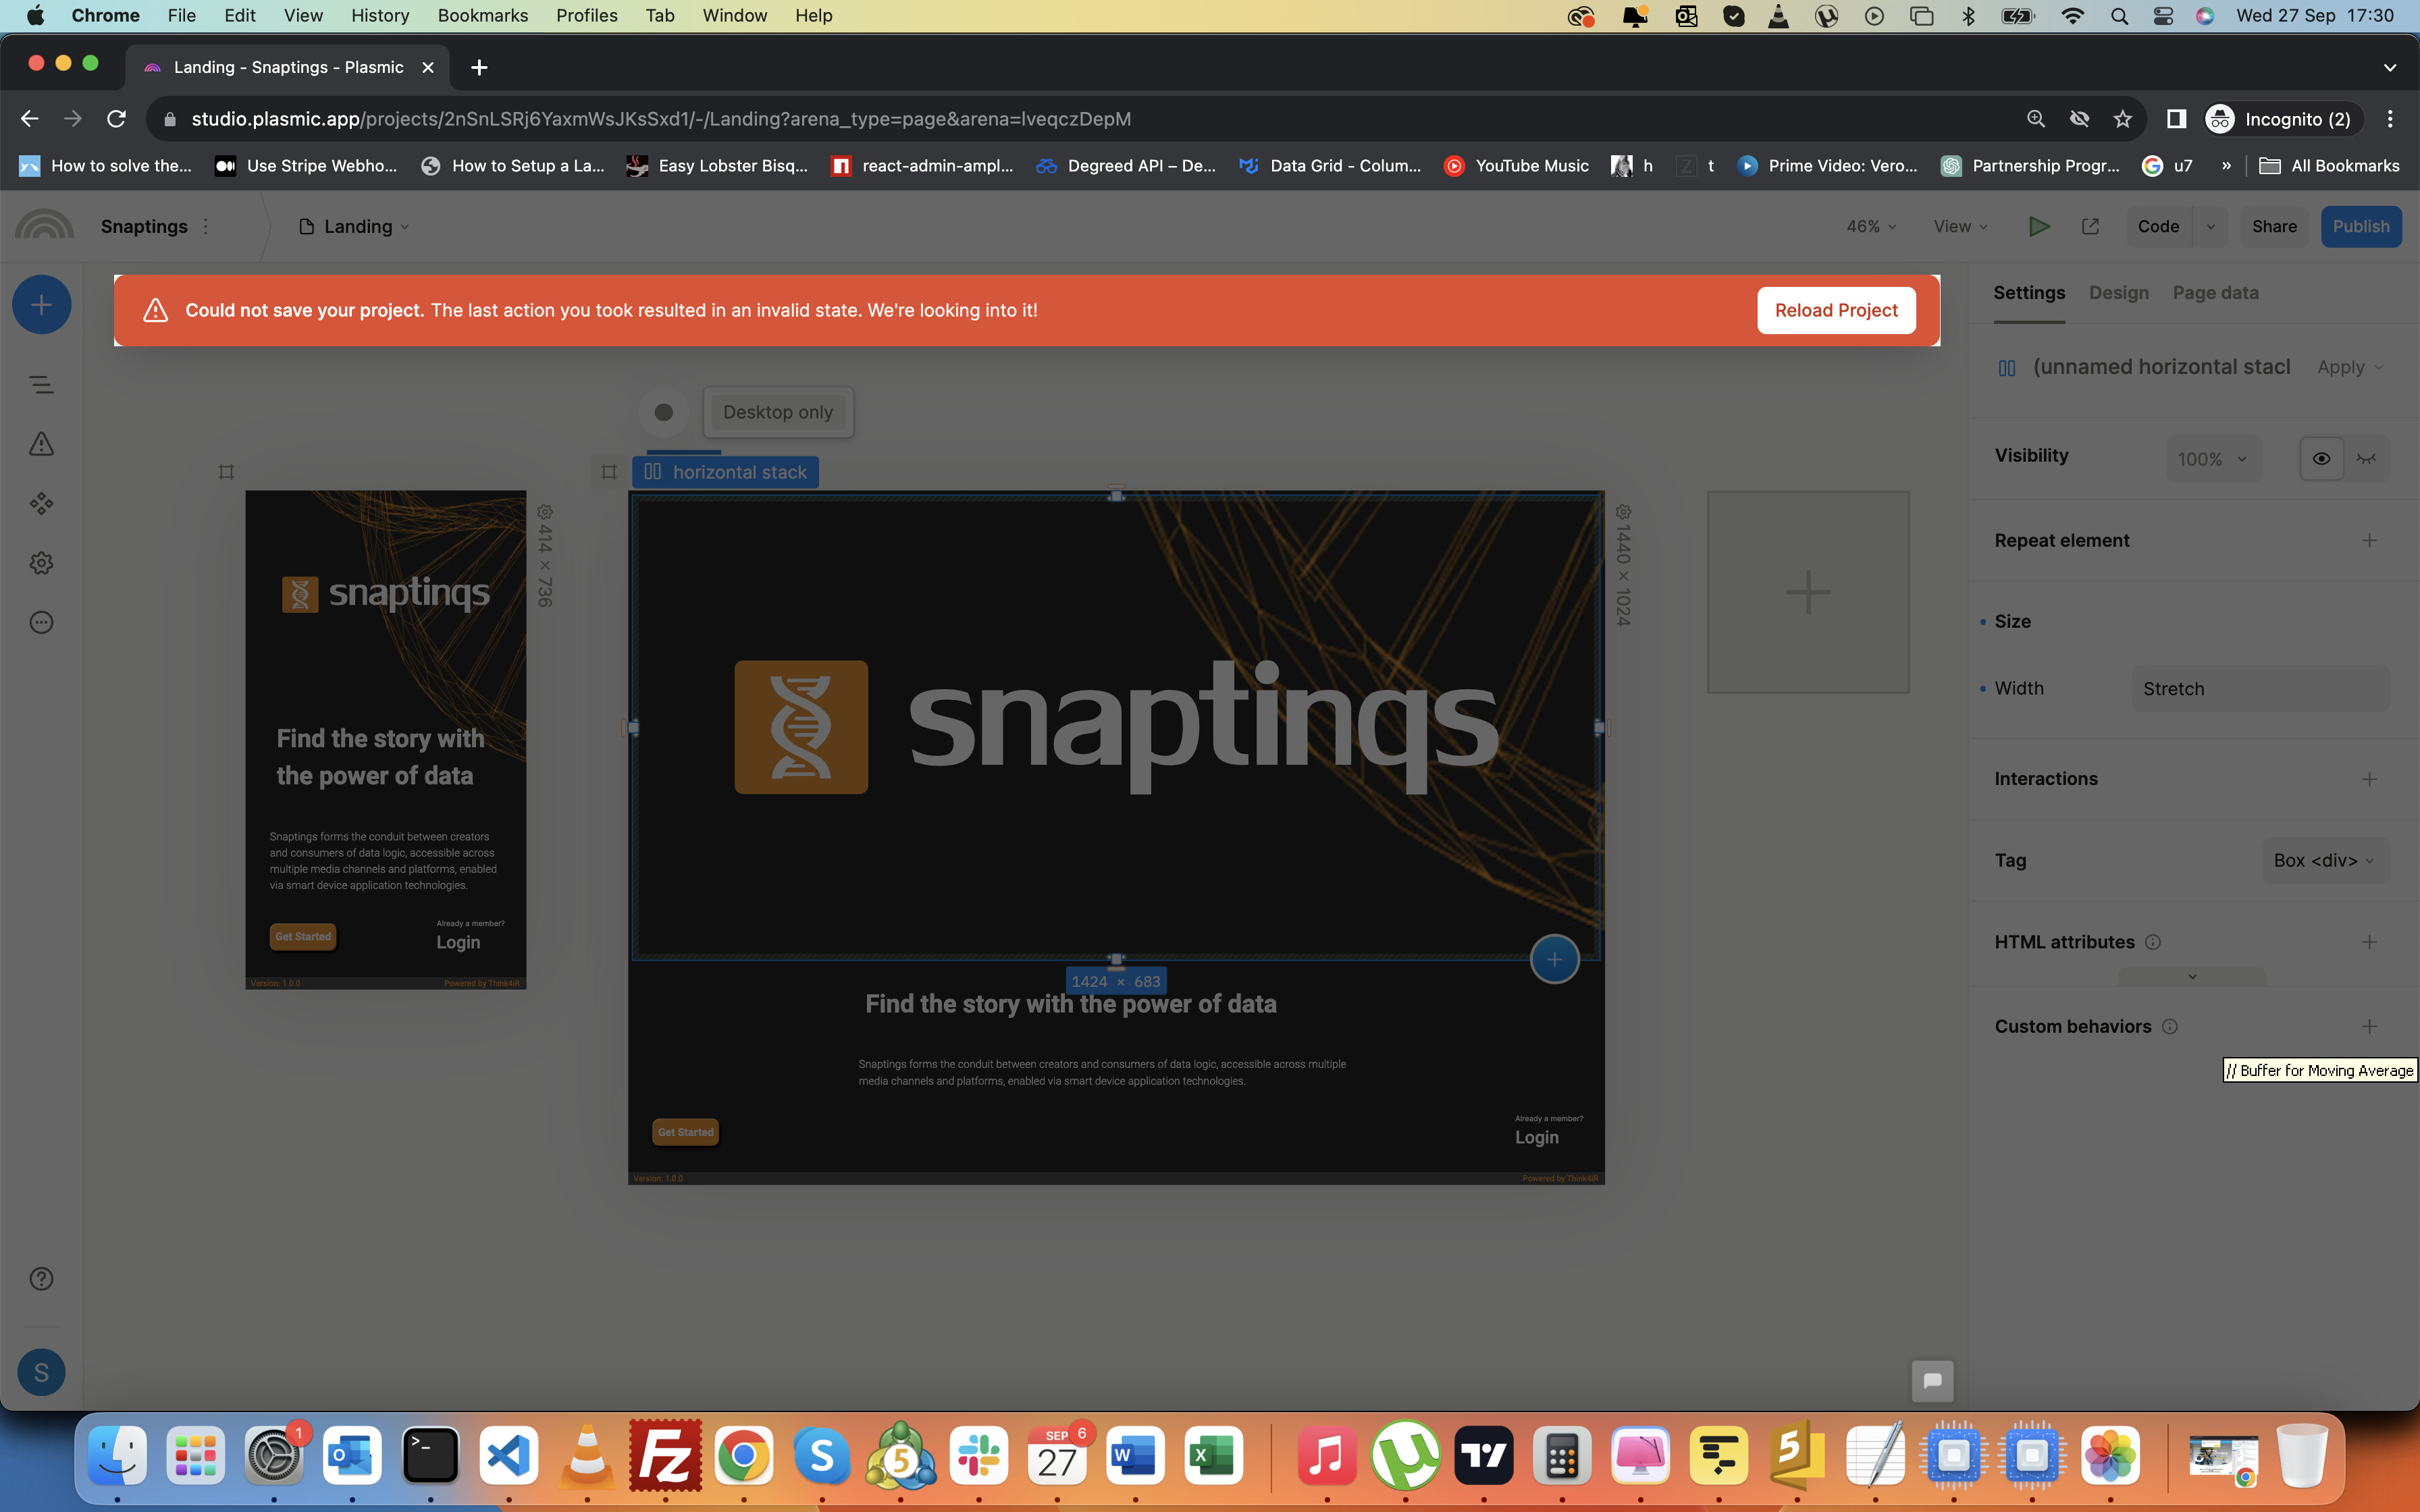Viewport: 2420px width, 1512px height.
Task: Open the outline tree icon in left sidebar
Action: coord(41,384)
